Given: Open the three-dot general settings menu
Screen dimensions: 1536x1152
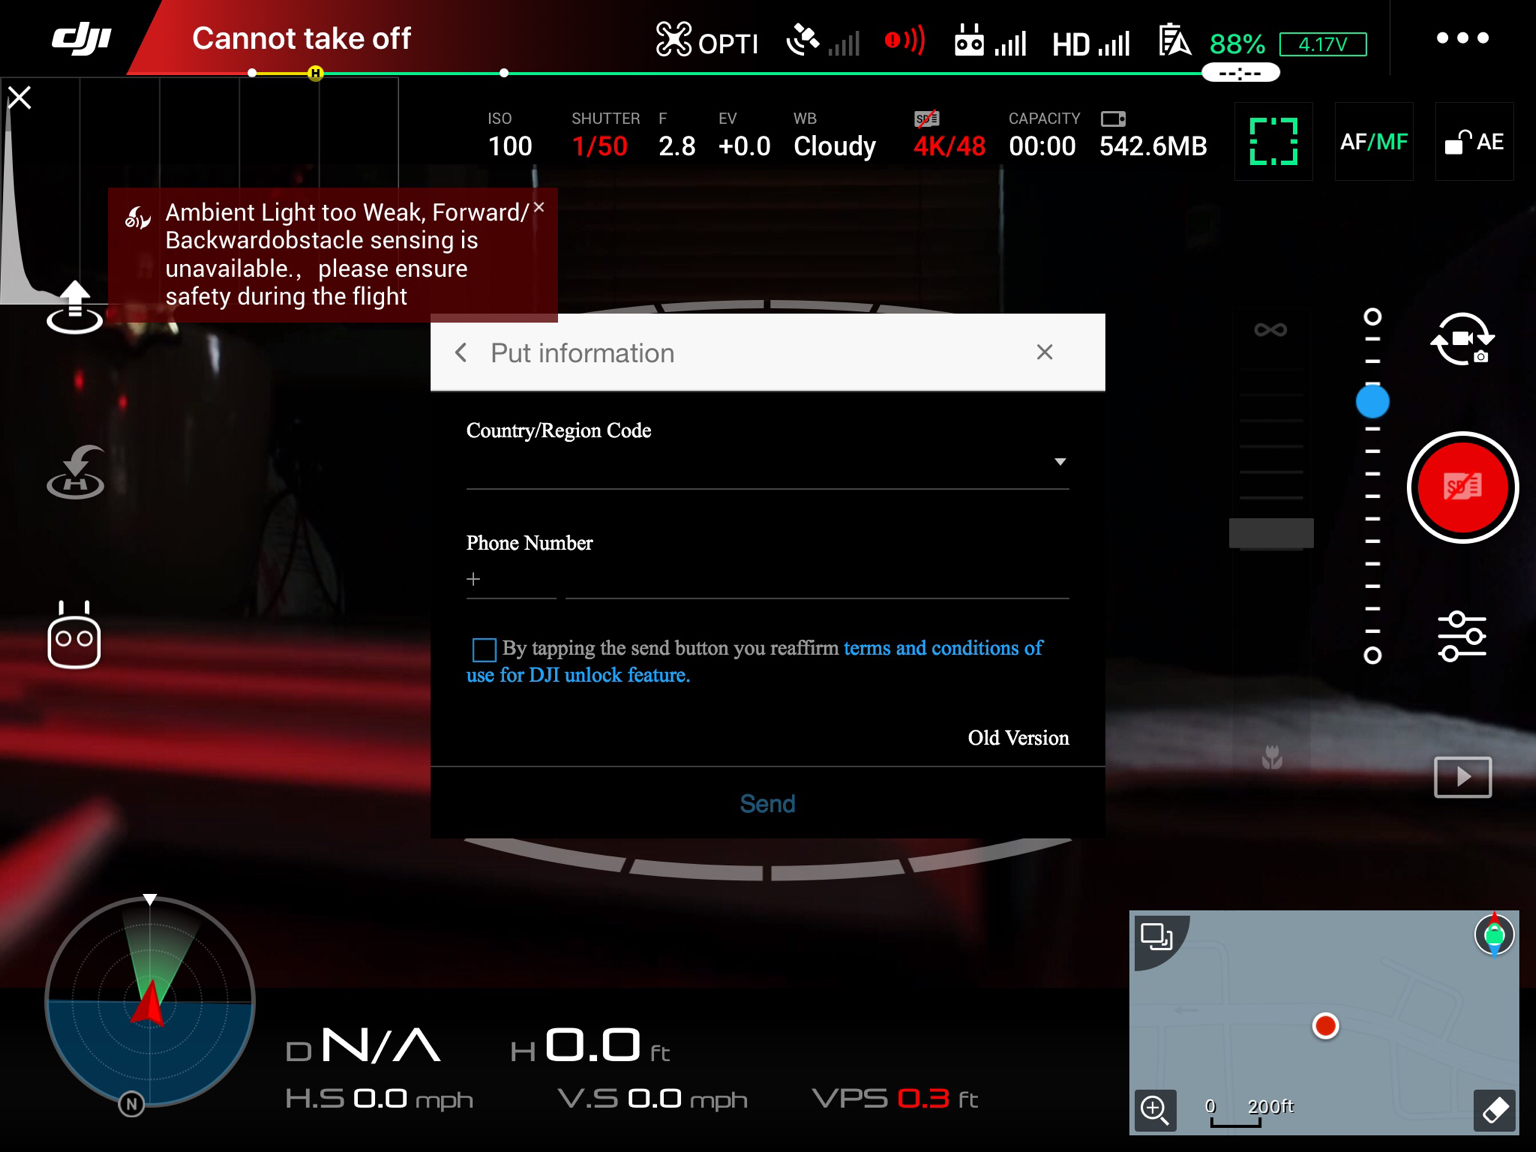Looking at the screenshot, I should 1463,38.
